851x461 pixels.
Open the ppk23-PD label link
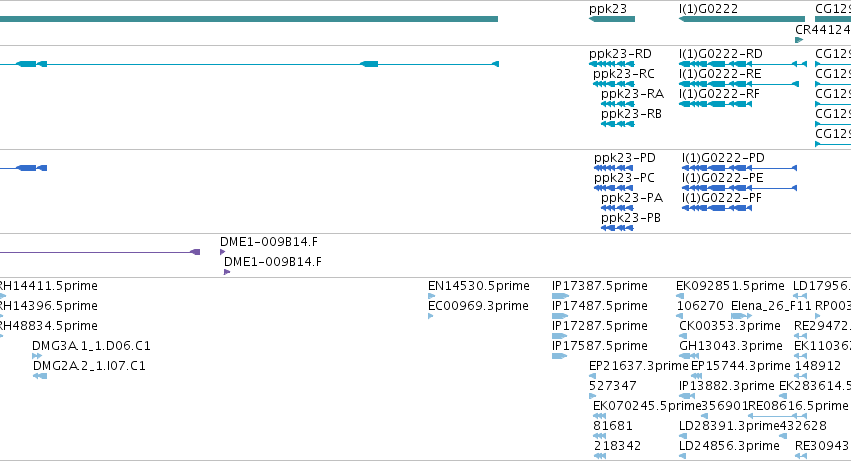(625, 158)
